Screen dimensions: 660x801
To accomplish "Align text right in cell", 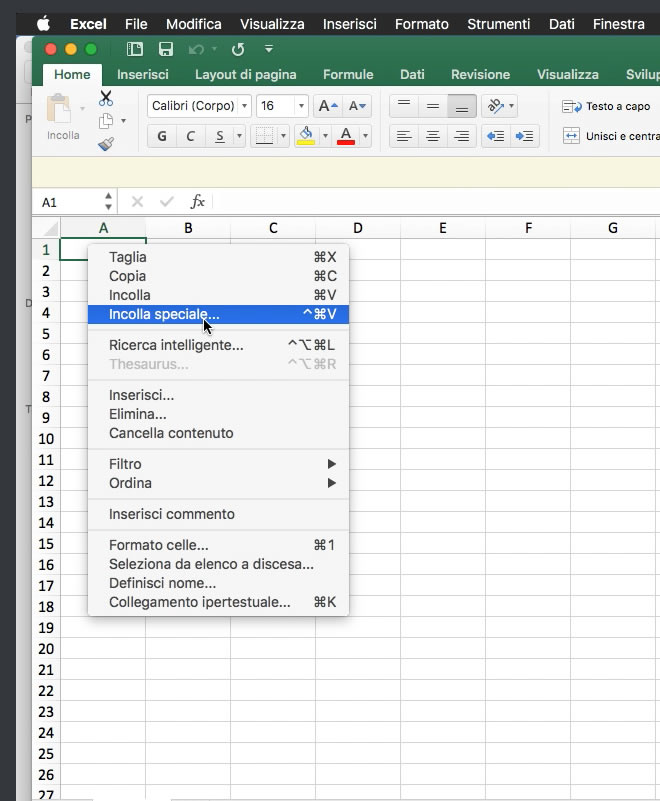I will [x=462, y=136].
